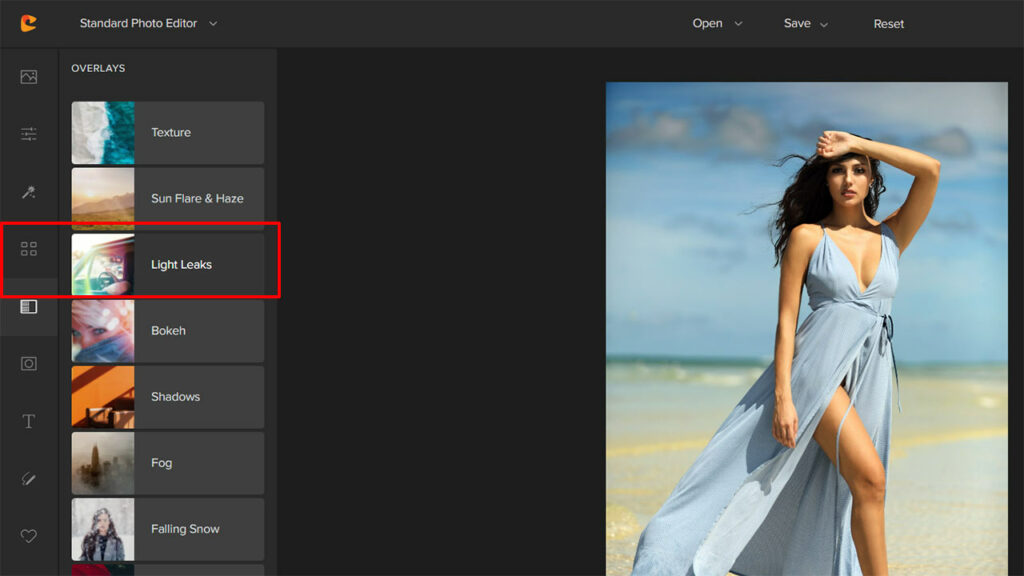Click the Falling Snow thumbnail image

[103, 529]
